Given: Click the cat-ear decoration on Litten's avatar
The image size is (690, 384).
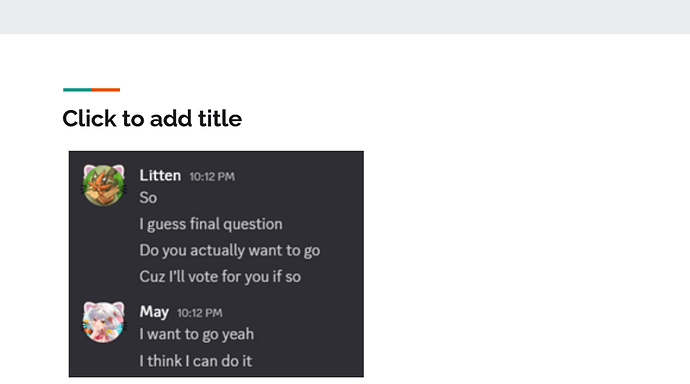Looking at the screenshot, I should pos(91,169).
